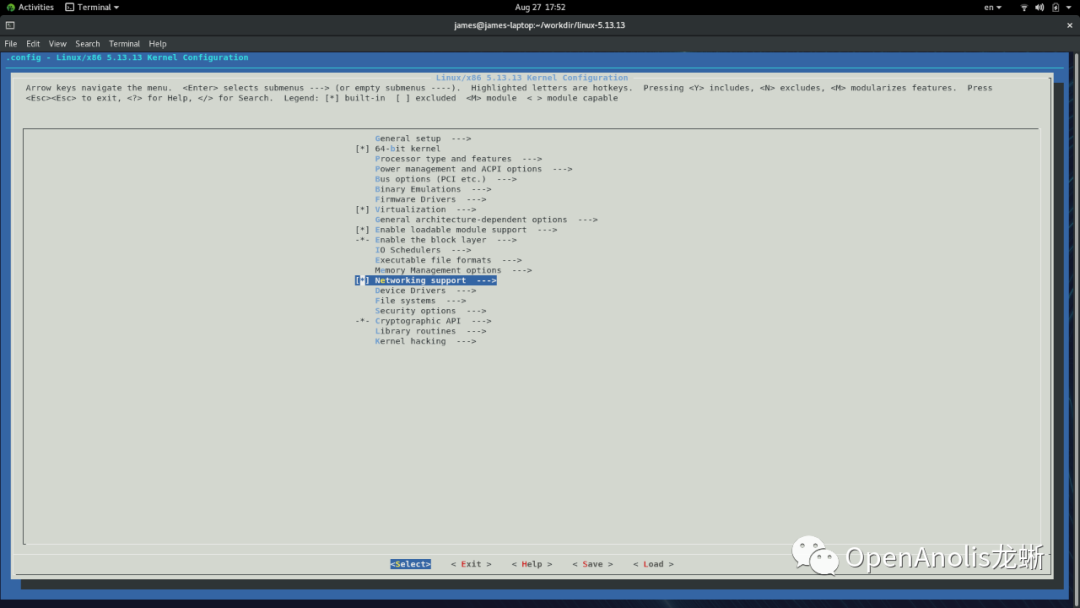Select Executable file formats entry
Screen dimensions: 1080x608
click(x=448, y=260)
